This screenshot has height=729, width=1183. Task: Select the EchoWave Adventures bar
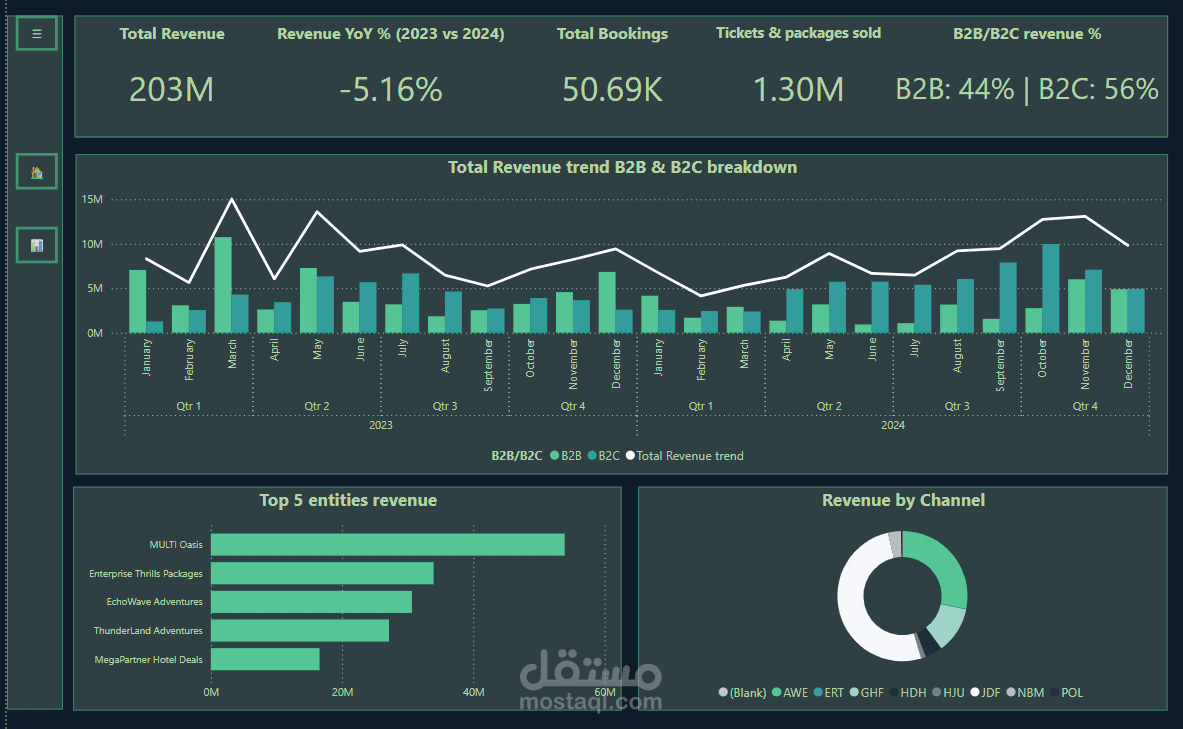click(312, 602)
